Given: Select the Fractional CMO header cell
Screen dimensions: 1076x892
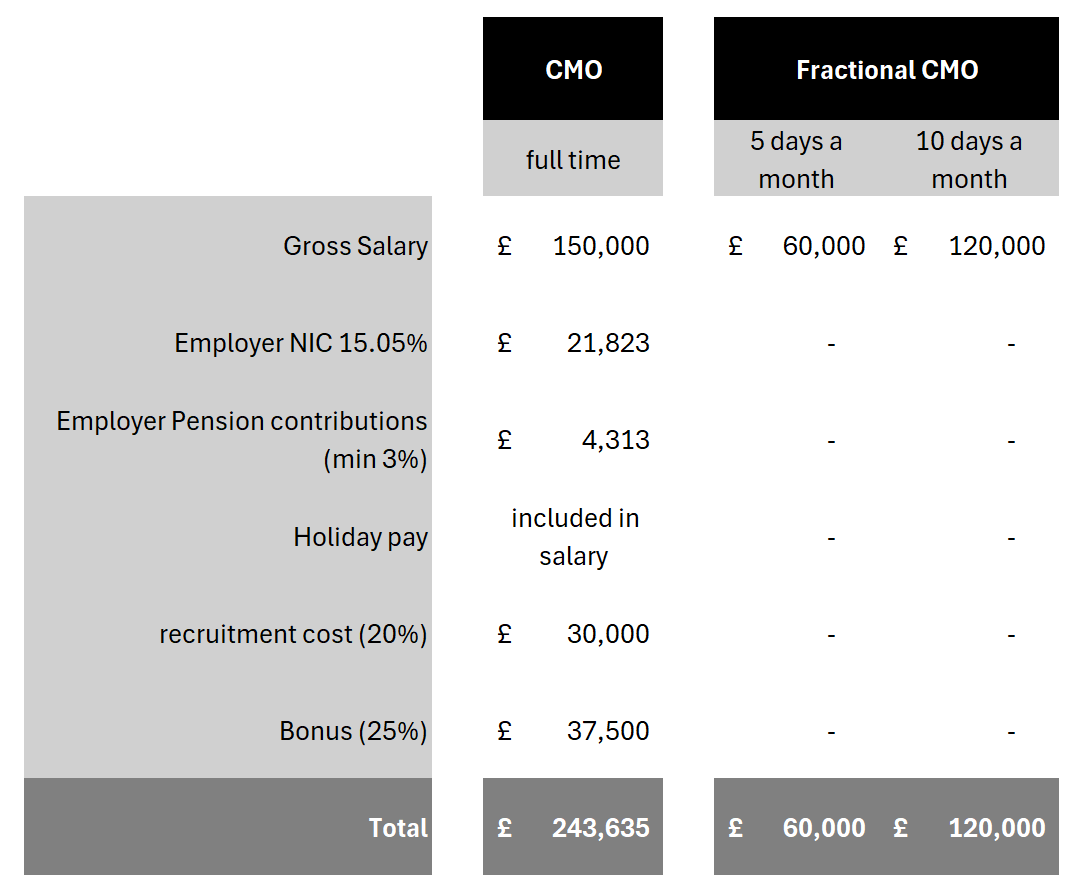Looking at the screenshot, I should tap(886, 70).
